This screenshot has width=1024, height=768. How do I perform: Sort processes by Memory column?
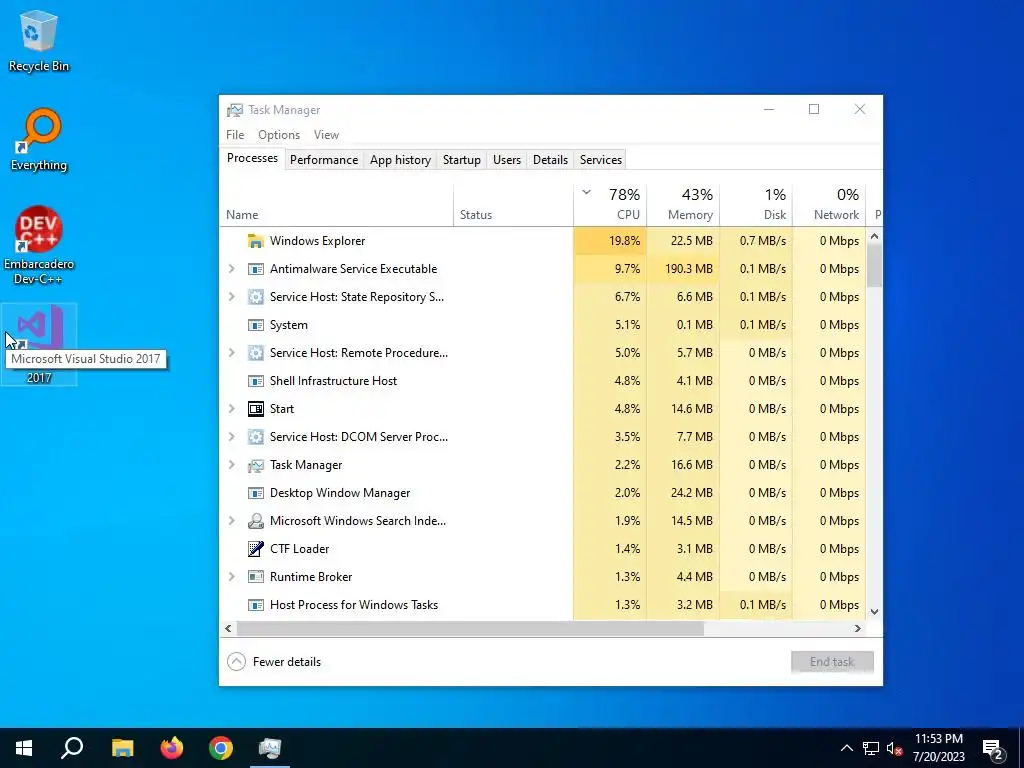[683, 205]
